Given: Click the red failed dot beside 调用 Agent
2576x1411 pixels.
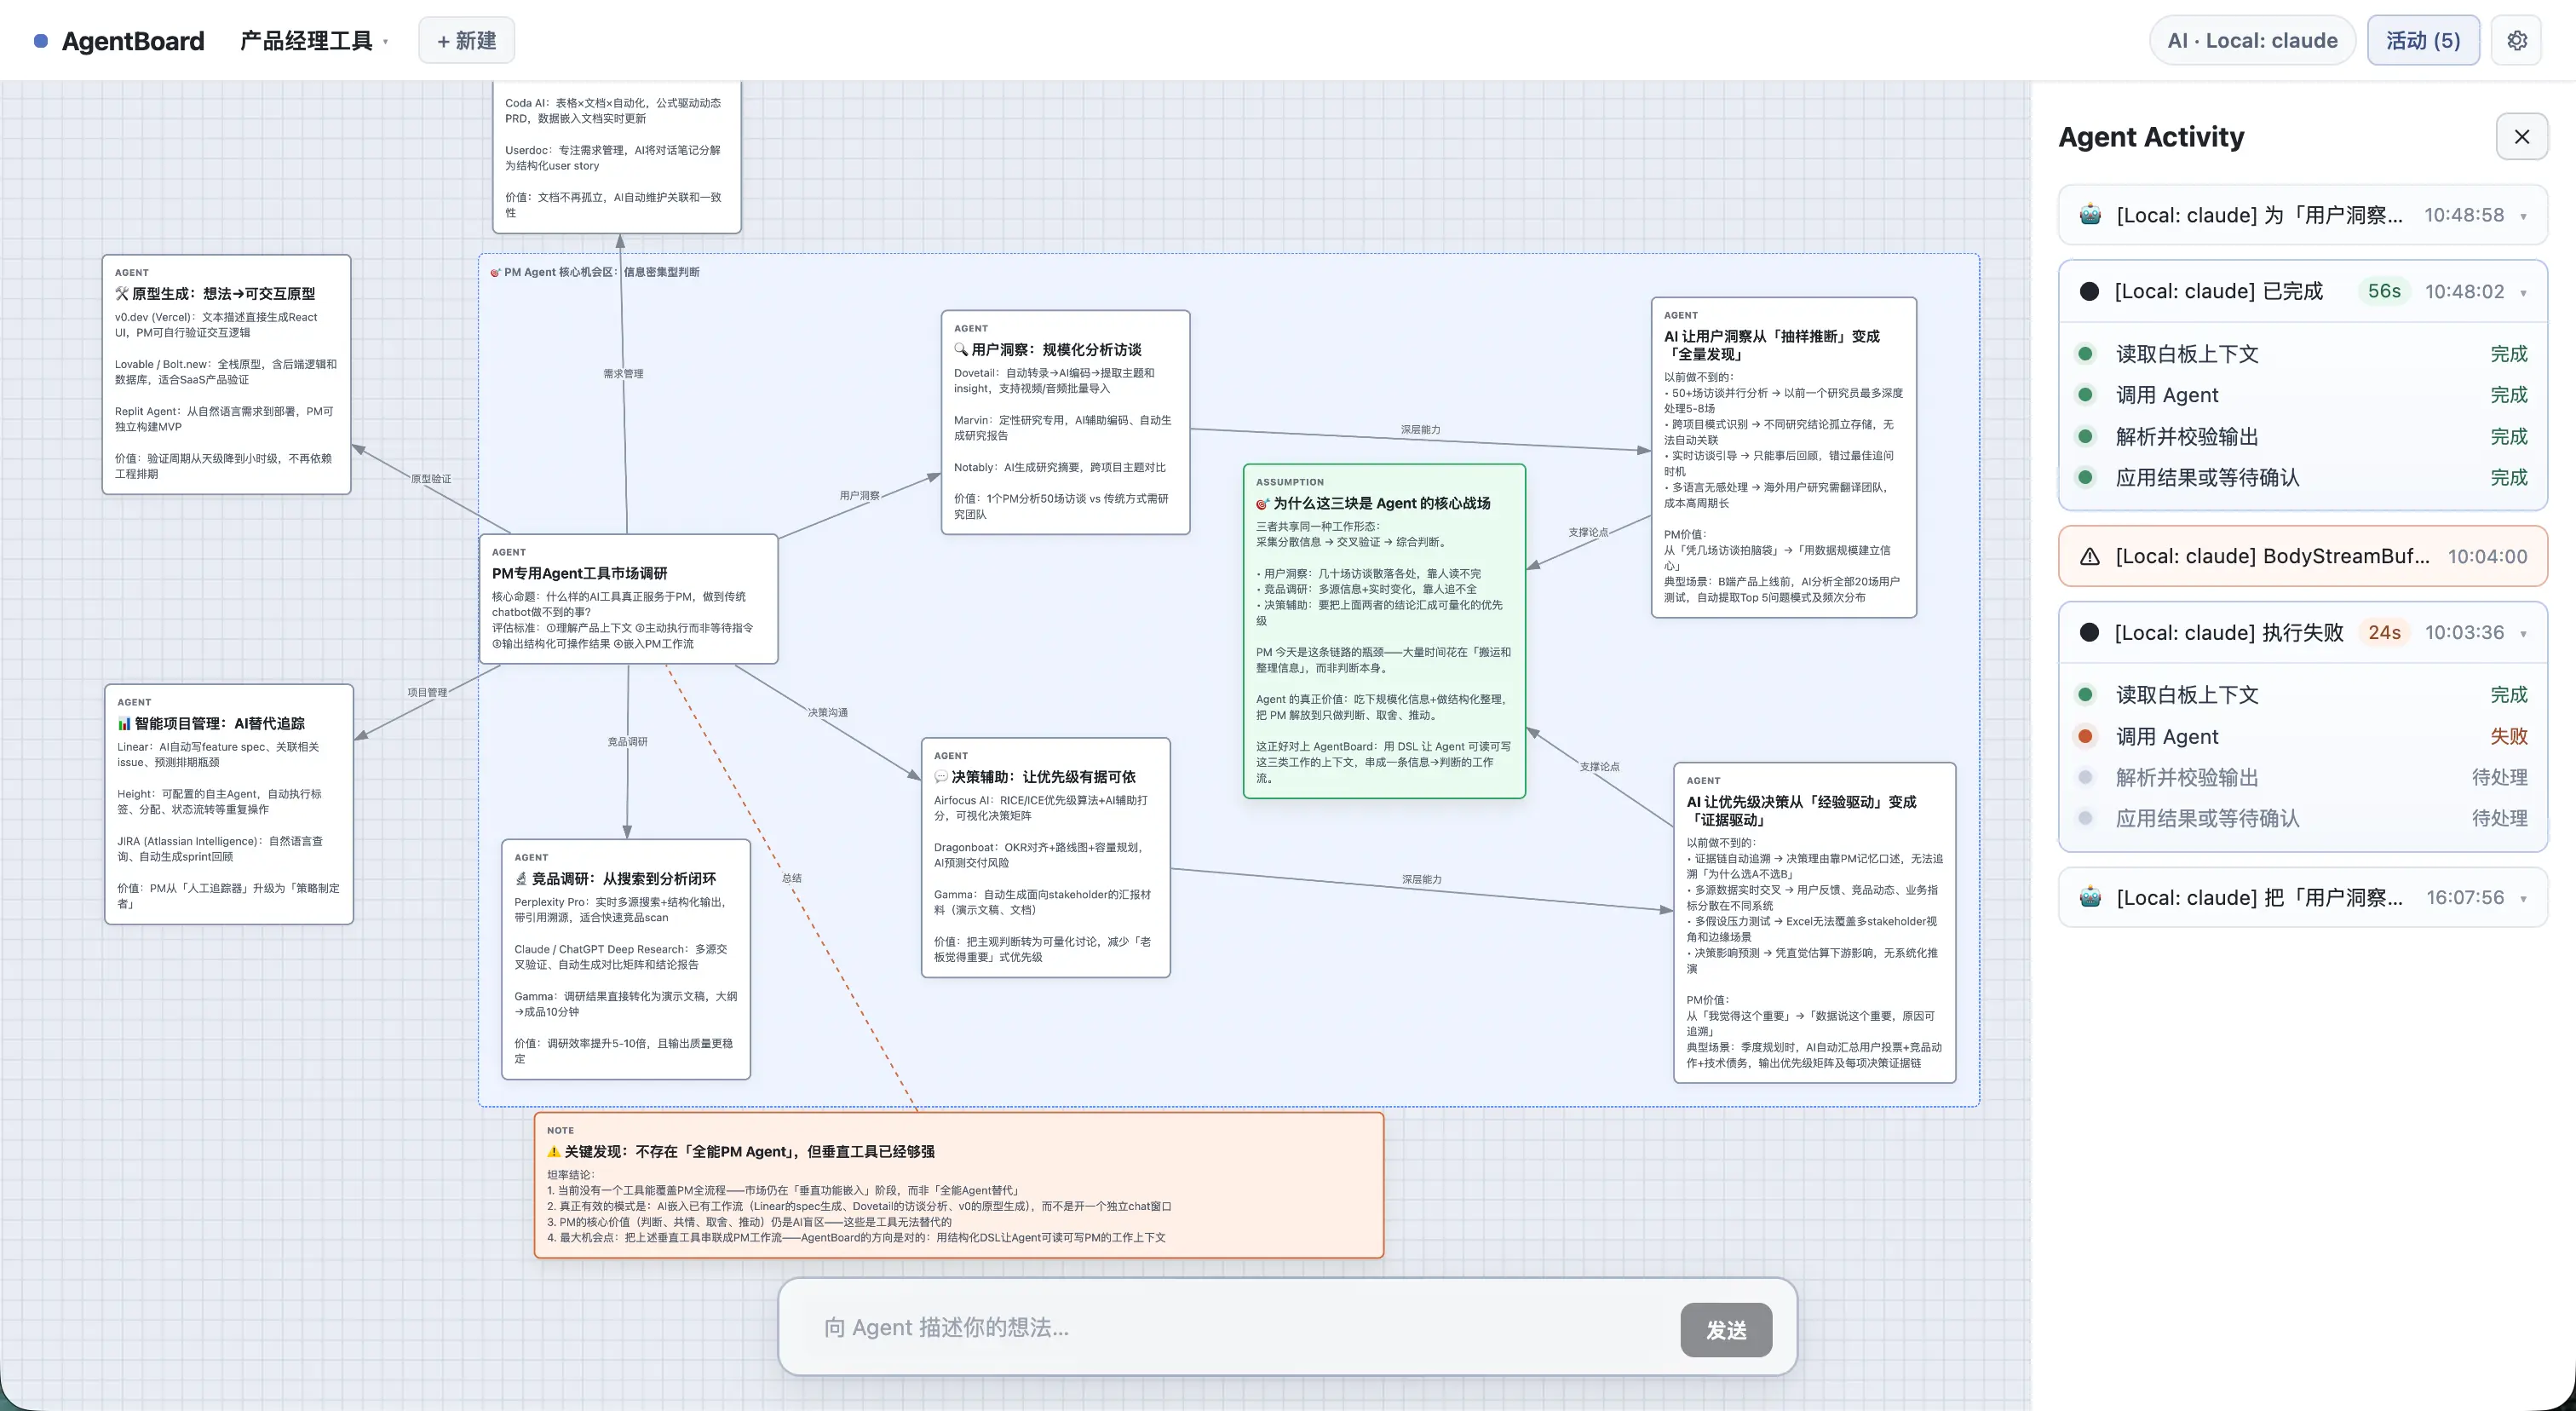Looking at the screenshot, I should click(2085, 736).
